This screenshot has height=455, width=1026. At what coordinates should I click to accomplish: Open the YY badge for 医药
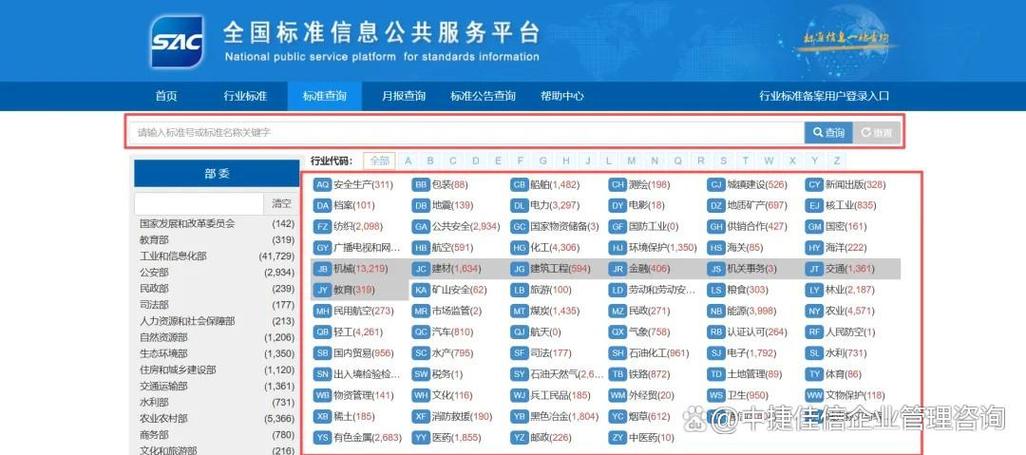click(421, 437)
